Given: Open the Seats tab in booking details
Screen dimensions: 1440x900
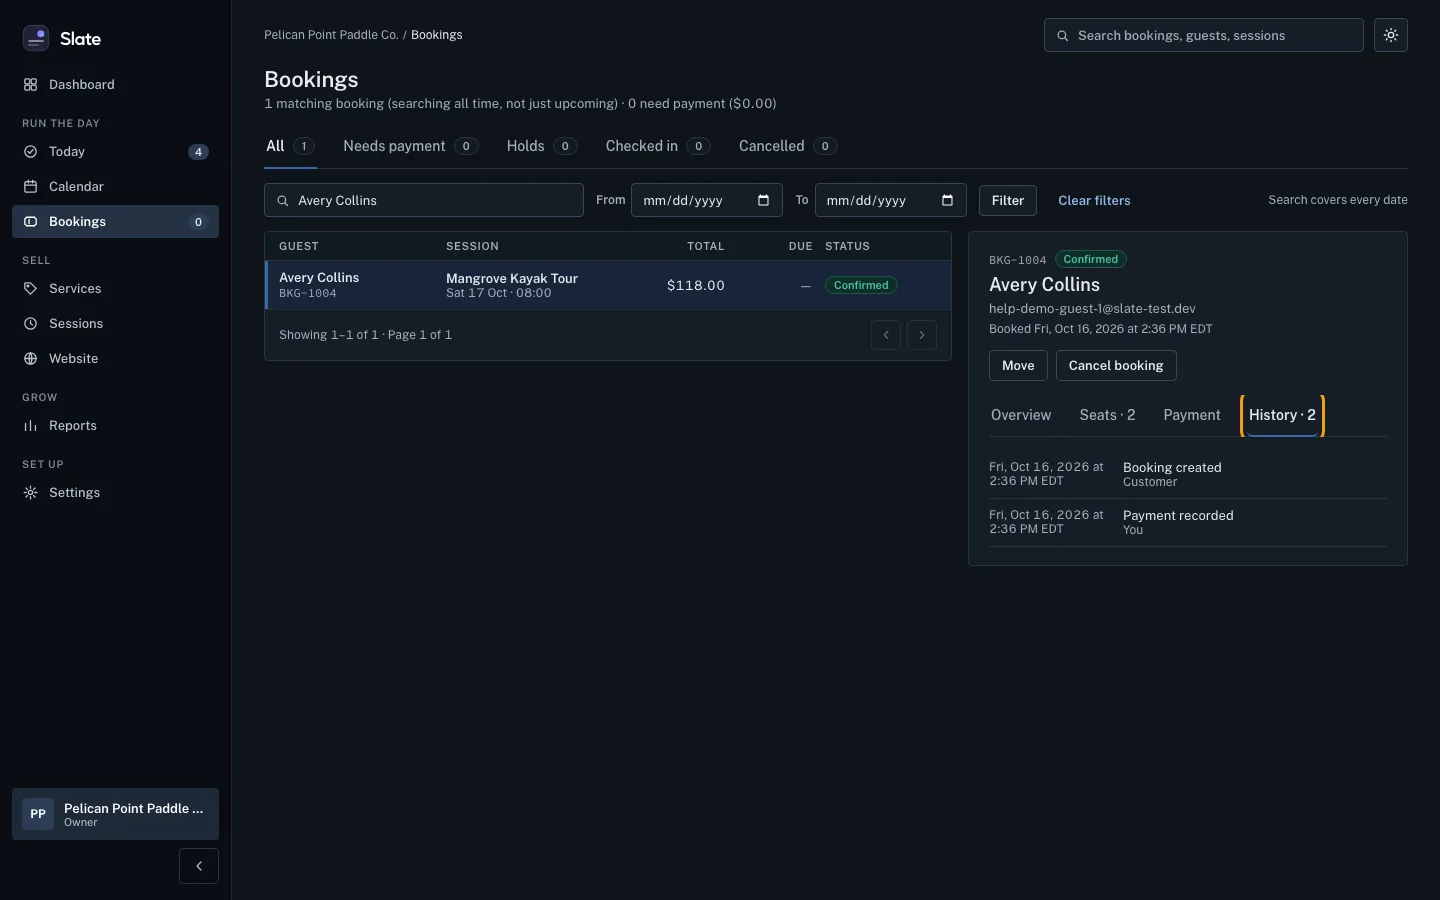Looking at the screenshot, I should (x=1107, y=415).
